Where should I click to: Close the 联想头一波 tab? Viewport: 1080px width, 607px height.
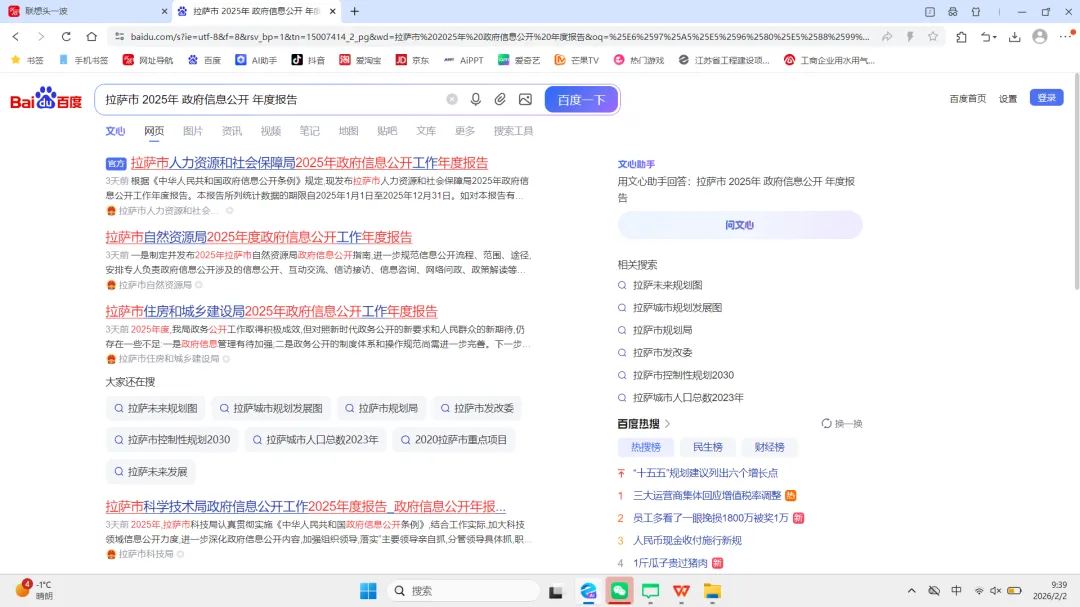[x=164, y=11]
